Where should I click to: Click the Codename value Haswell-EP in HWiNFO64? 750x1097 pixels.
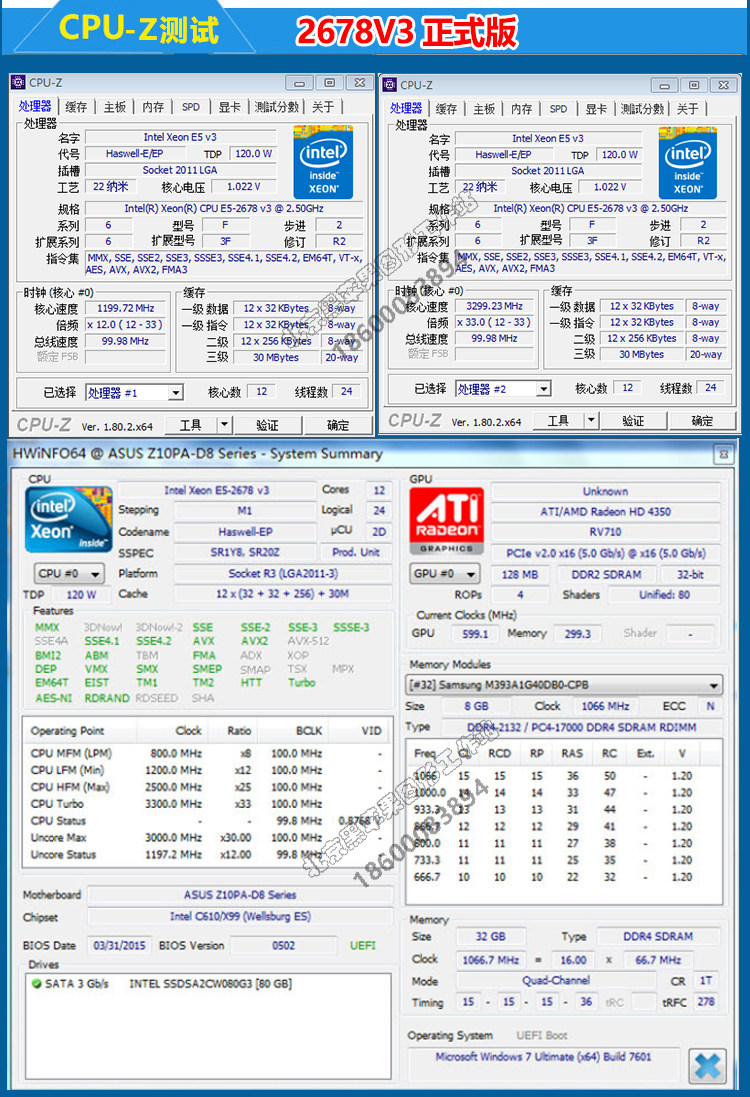[245, 532]
